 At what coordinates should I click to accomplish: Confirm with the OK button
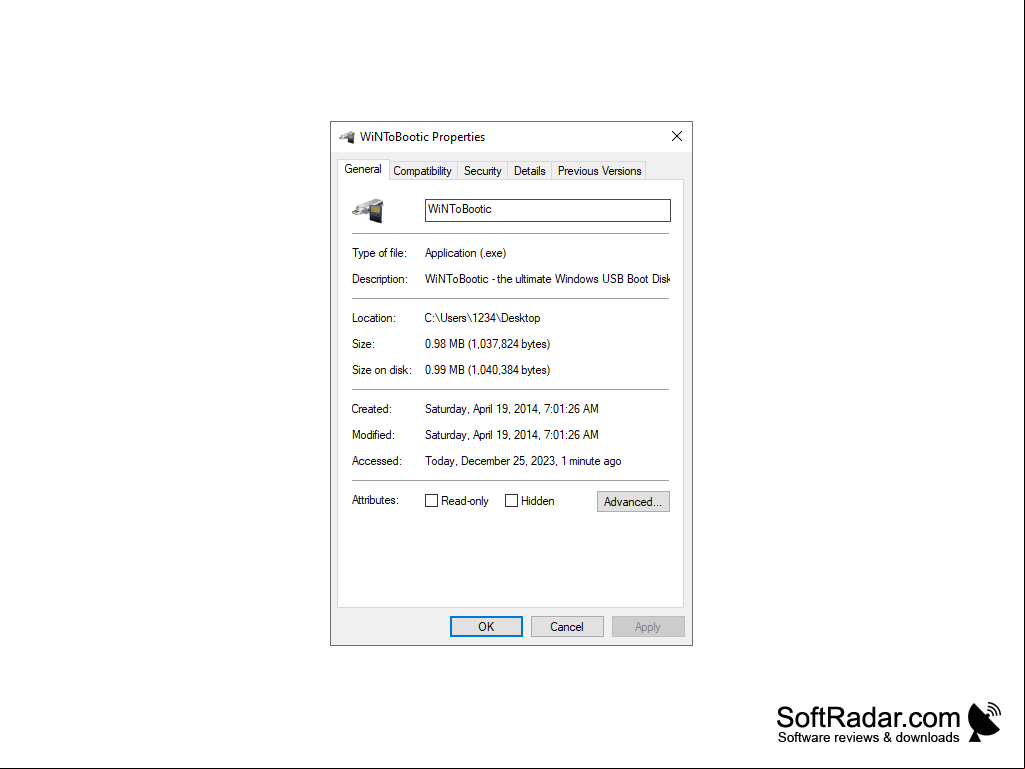point(486,626)
